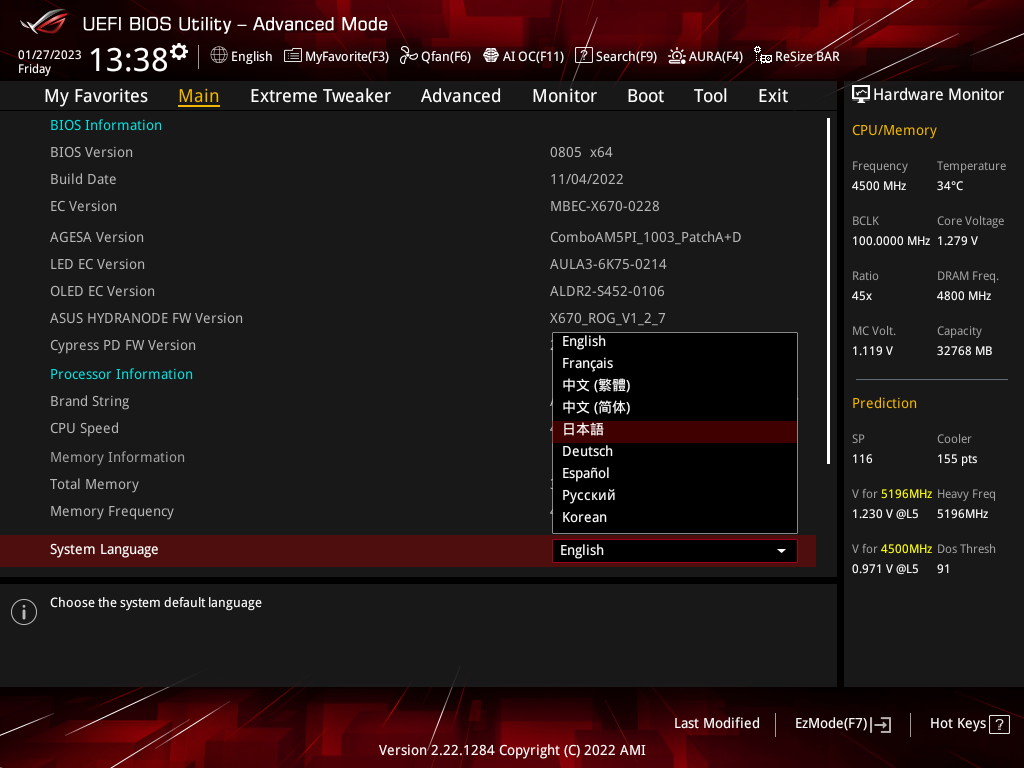Select the Main tab
Viewport: 1024px width, 768px height.
point(199,96)
